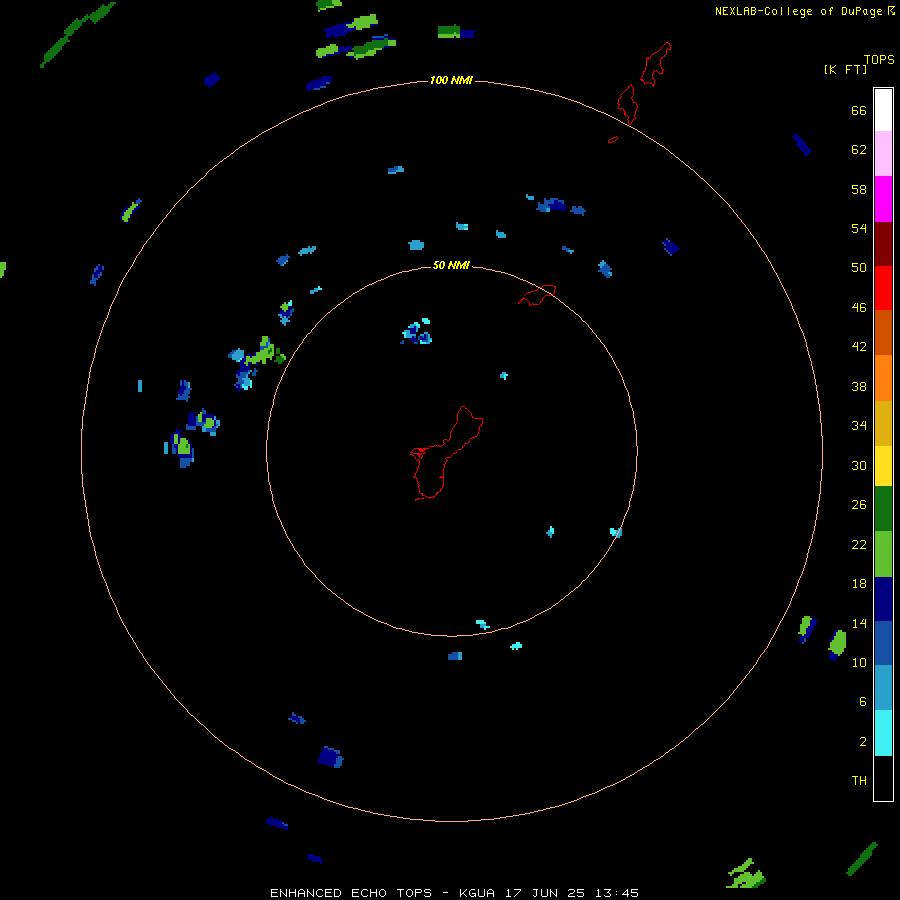The height and width of the screenshot is (900, 900).
Task: Click the bright orange legend swatch
Action: [883, 378]
